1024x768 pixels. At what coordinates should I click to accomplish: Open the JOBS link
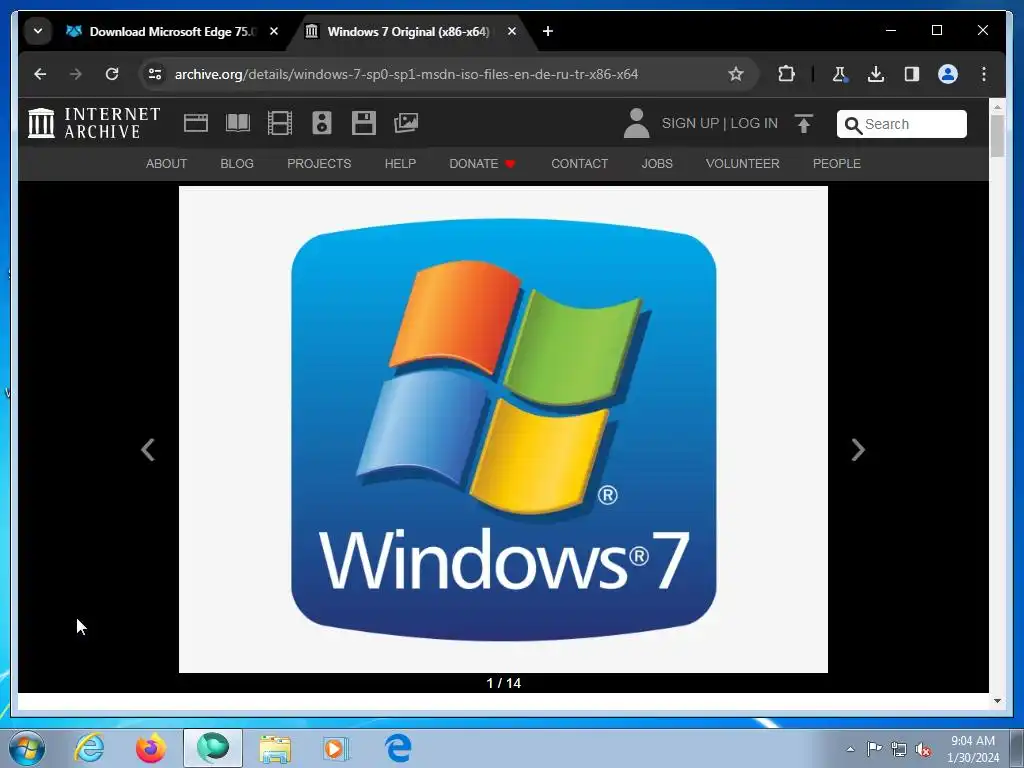657,163
